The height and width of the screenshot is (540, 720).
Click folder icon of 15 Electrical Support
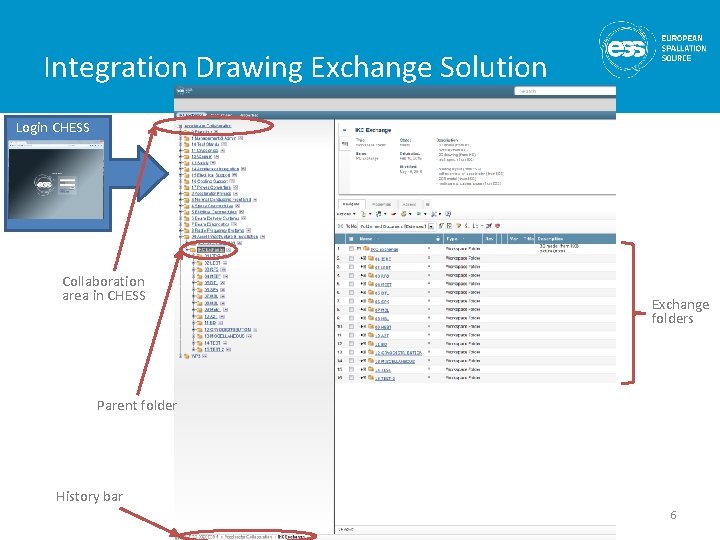tap(187, 175)
